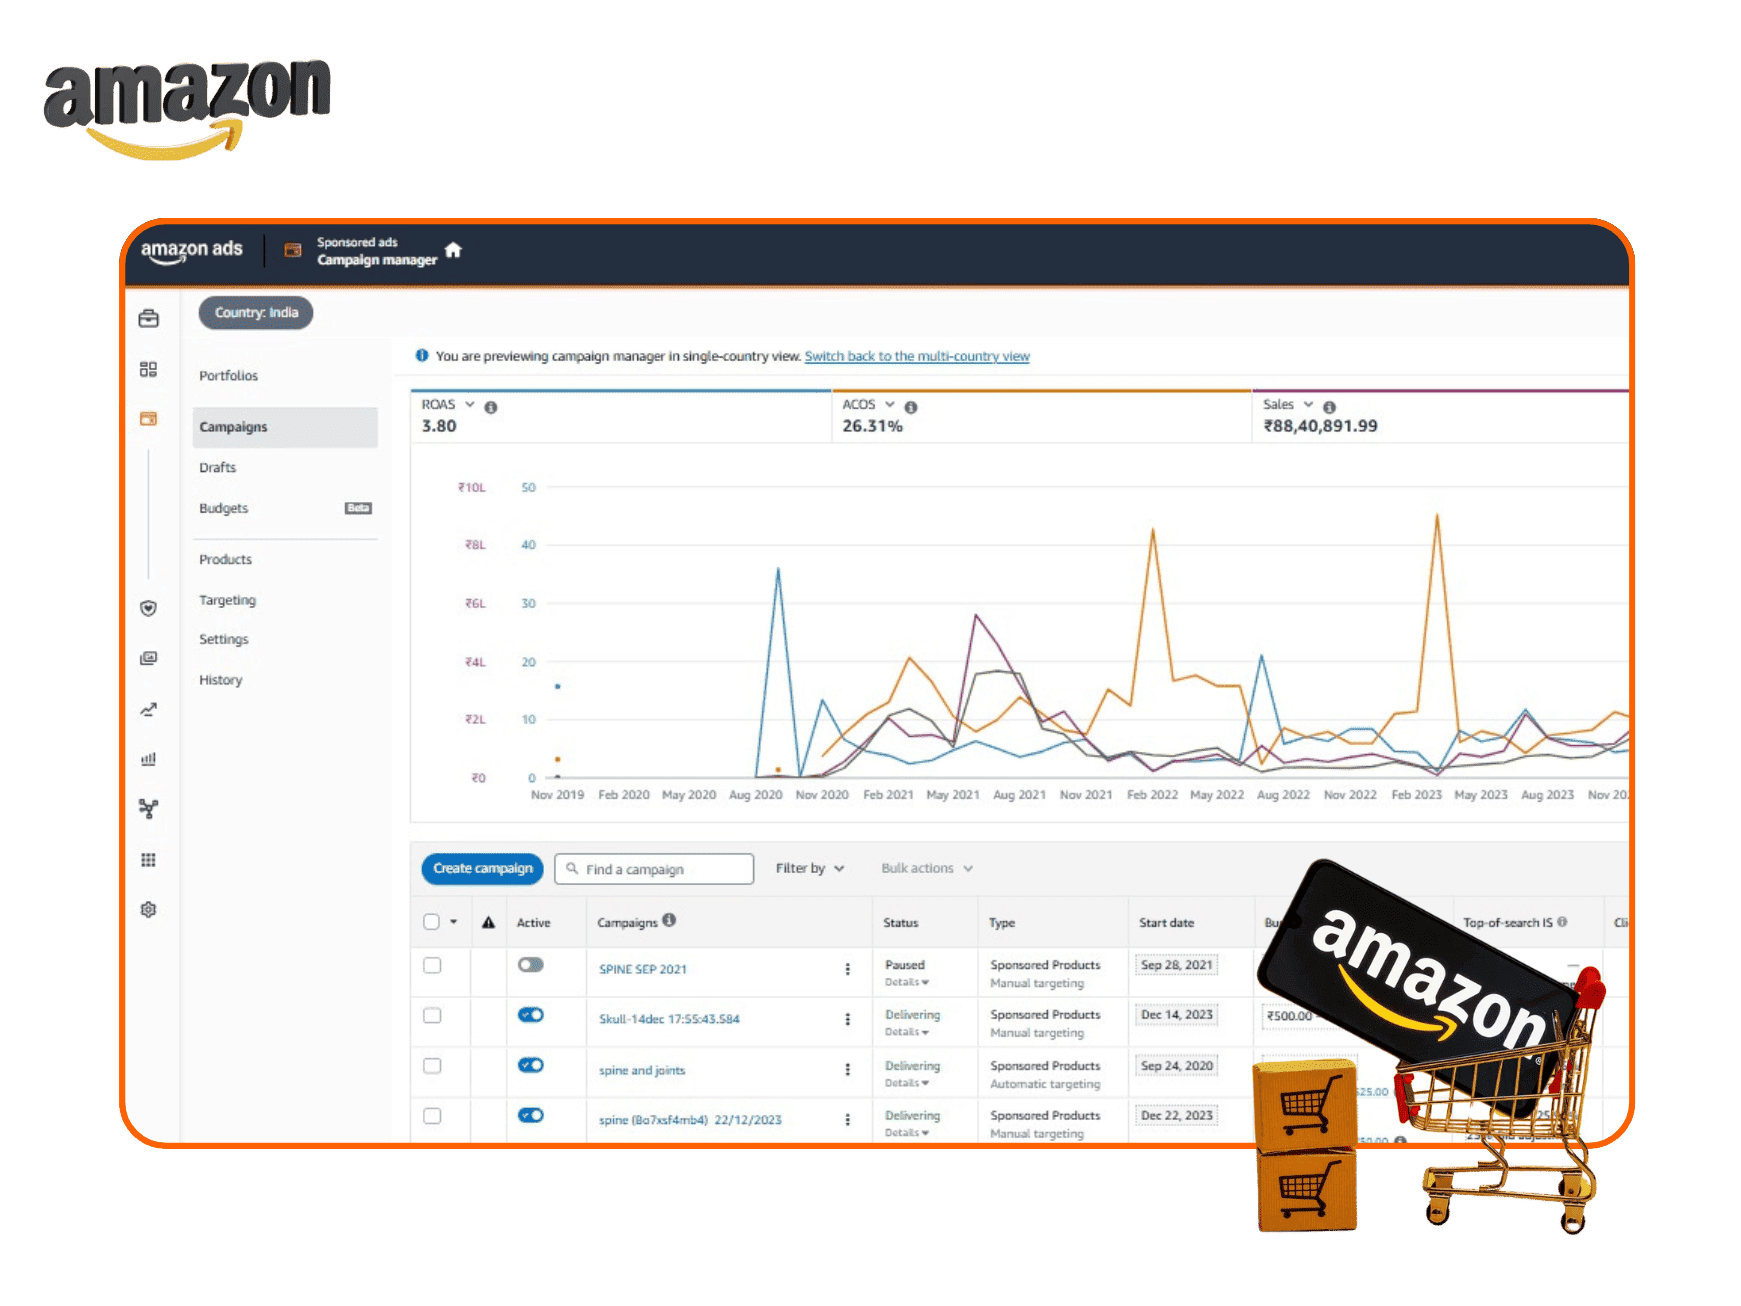Sort by the Start date column header
This screenshot has height=1306, width=1741.
point(1166,923)
